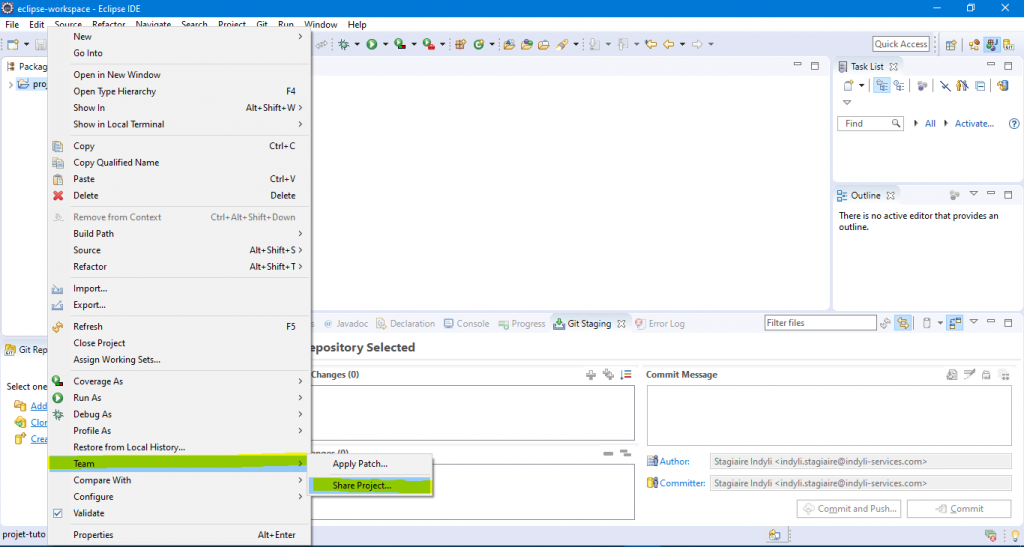Open the Help menu in menu bar
1024x547 pixels.
coord(357,25)
